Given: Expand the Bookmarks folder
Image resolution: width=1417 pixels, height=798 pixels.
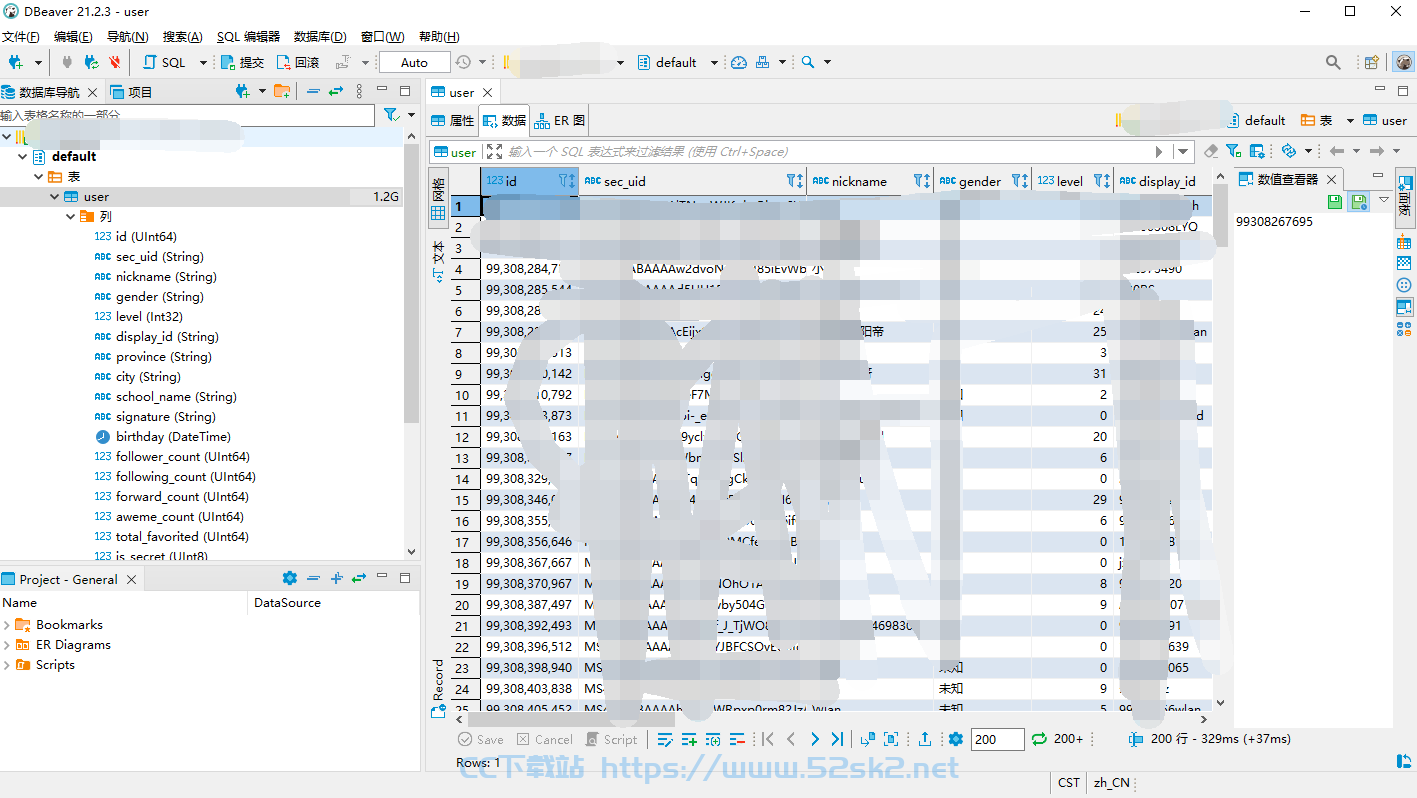Looking at the screenshot, I should (x=7, y=625).
